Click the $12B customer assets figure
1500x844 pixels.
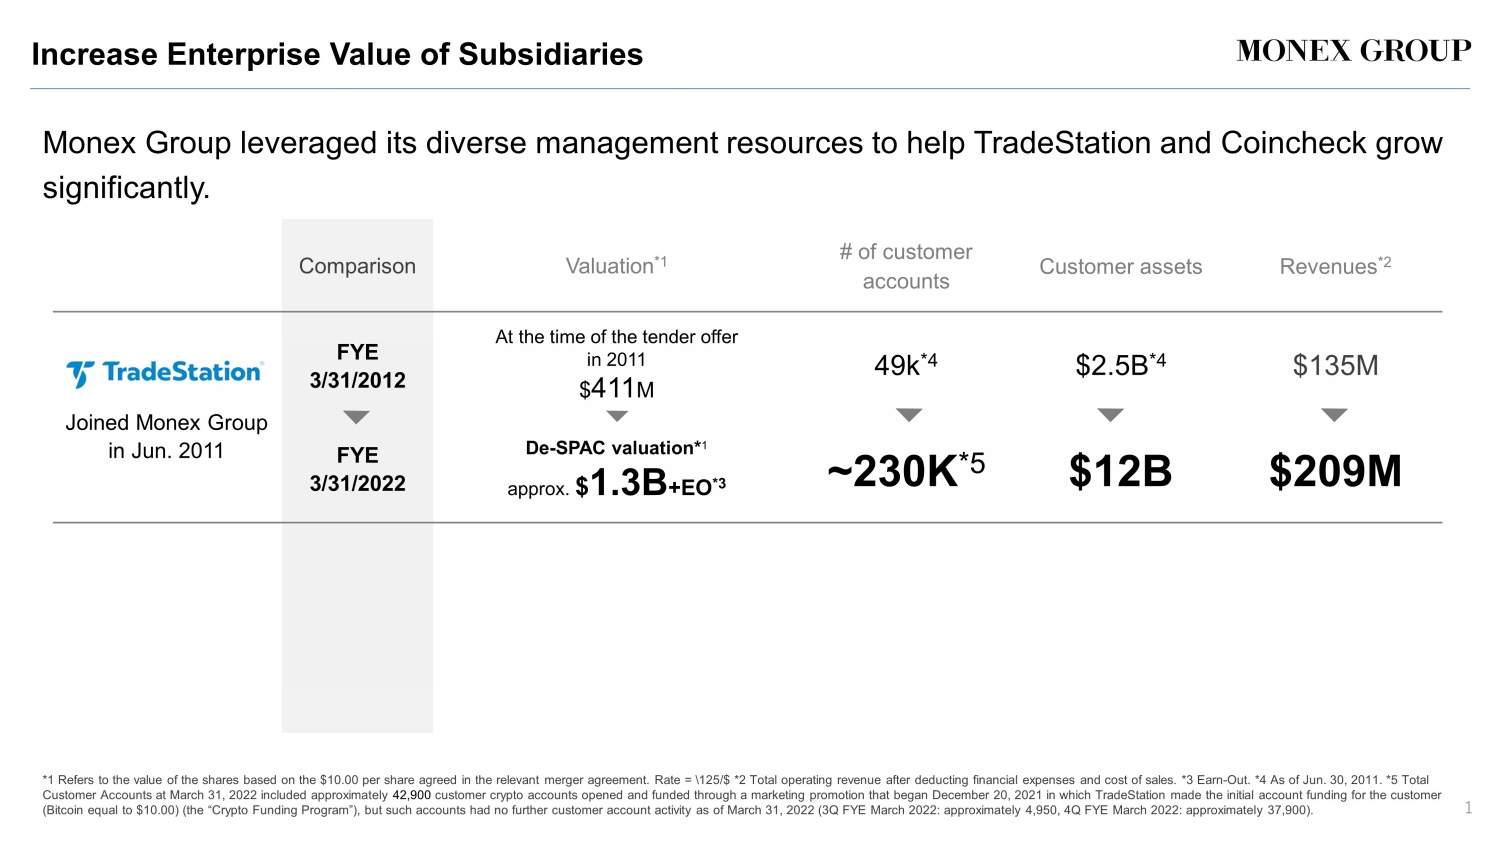pos(1120,471)
